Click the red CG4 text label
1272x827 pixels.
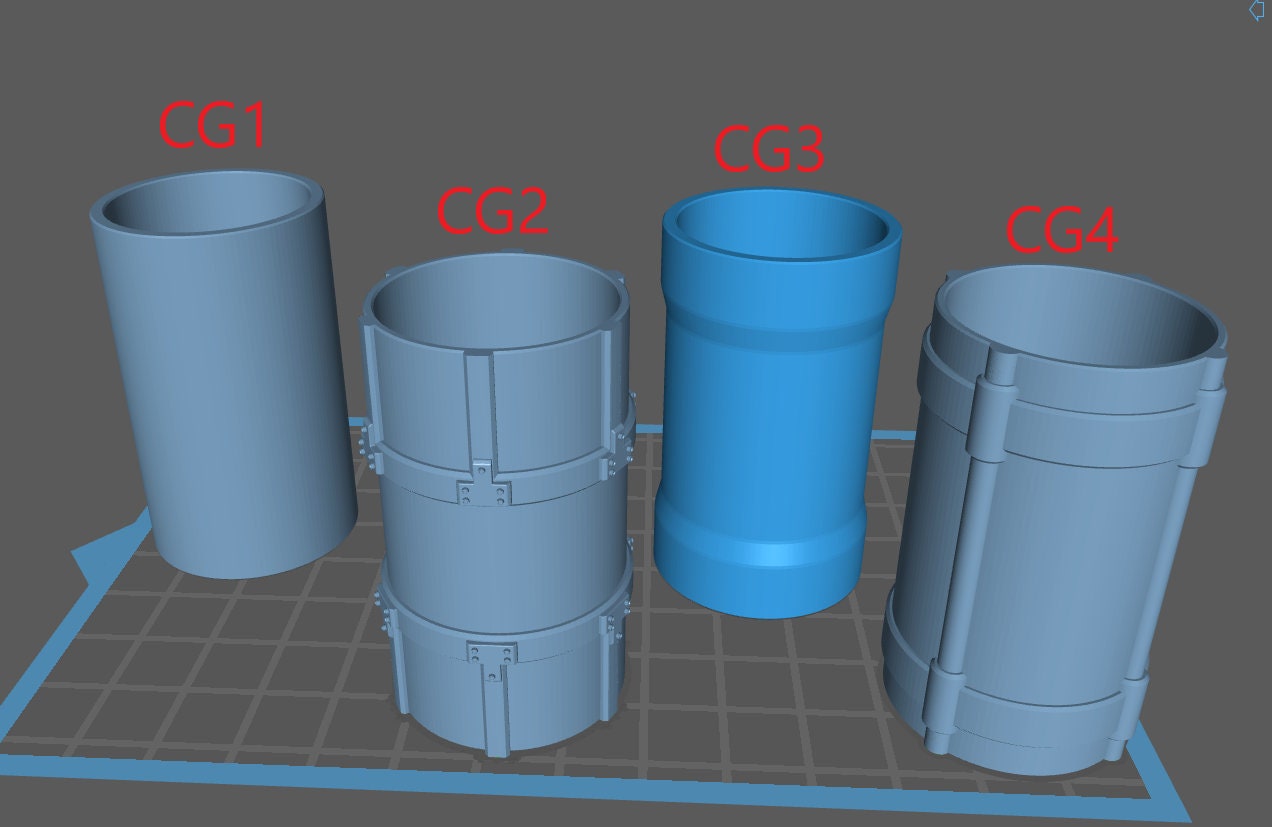pos(1060,230)
